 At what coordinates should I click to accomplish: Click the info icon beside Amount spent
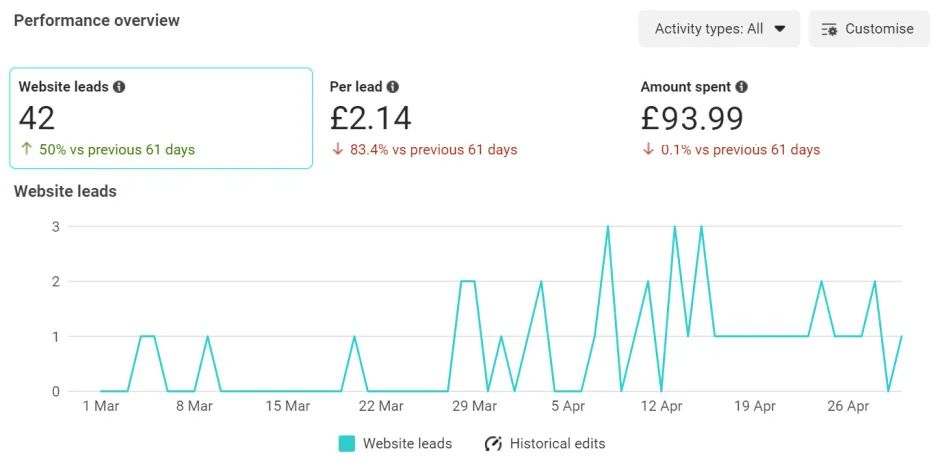[741, 87]
